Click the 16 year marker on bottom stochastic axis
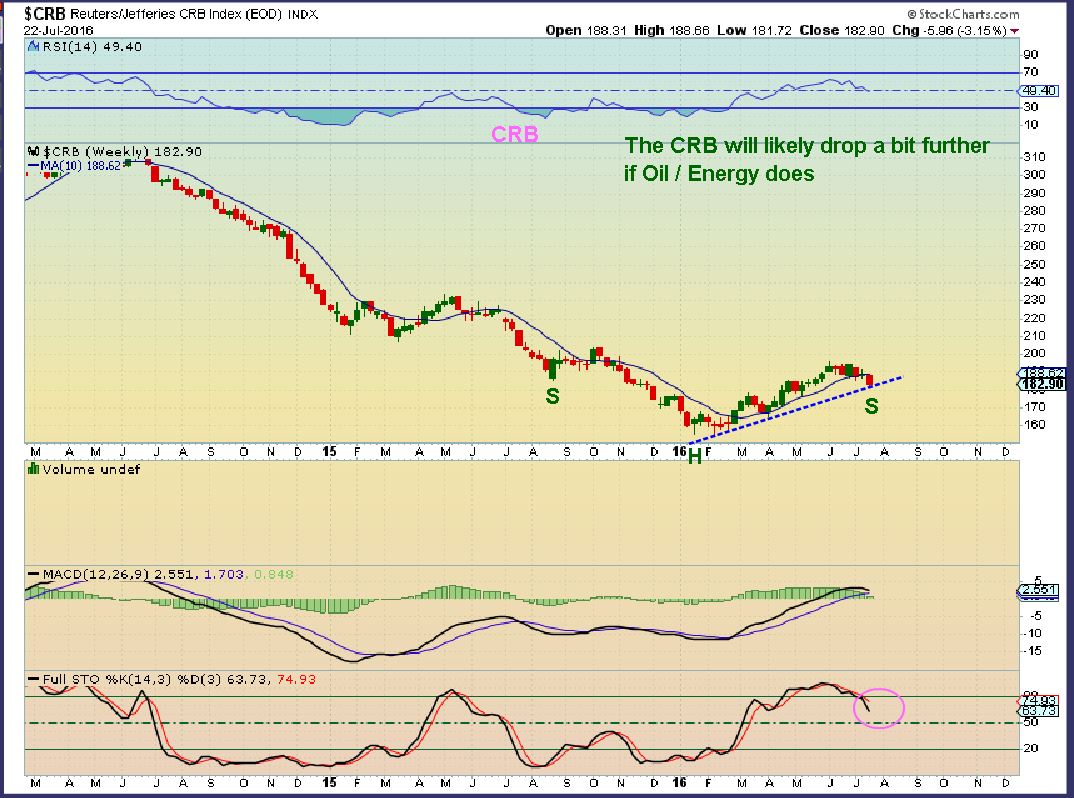Viewport: 1074px width, 798px height. pyautogui.click(x=678, y=782)
